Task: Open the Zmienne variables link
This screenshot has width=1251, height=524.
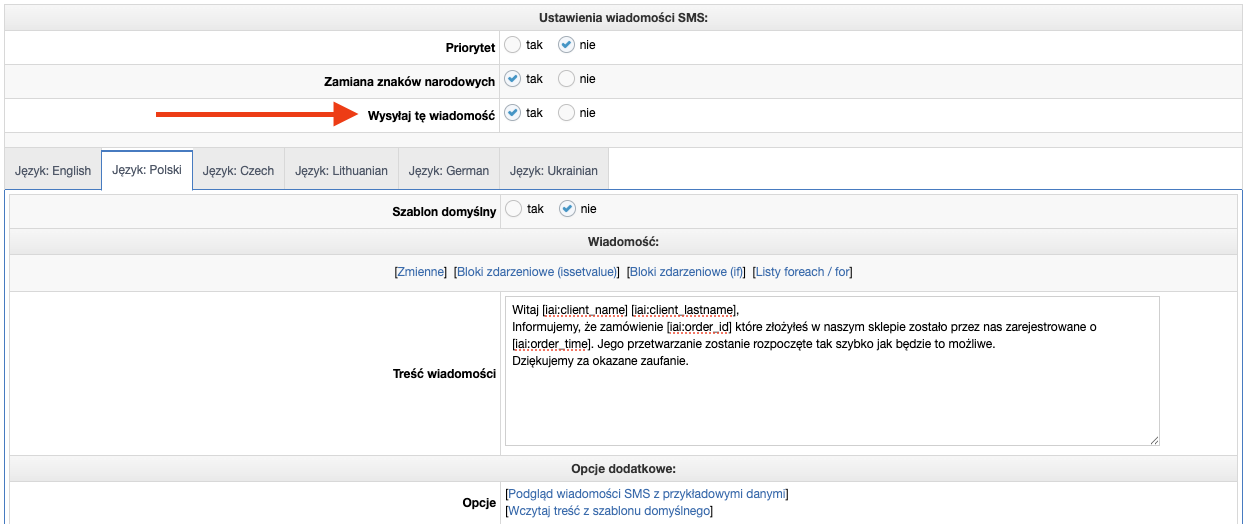Action: click(421, 272)
